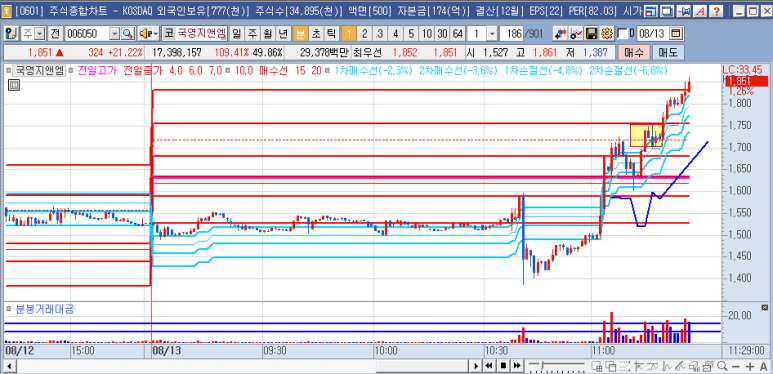Click the save chart floppy disk icon
The height and width of the screenshot is (374, 773).
[592, 34]
